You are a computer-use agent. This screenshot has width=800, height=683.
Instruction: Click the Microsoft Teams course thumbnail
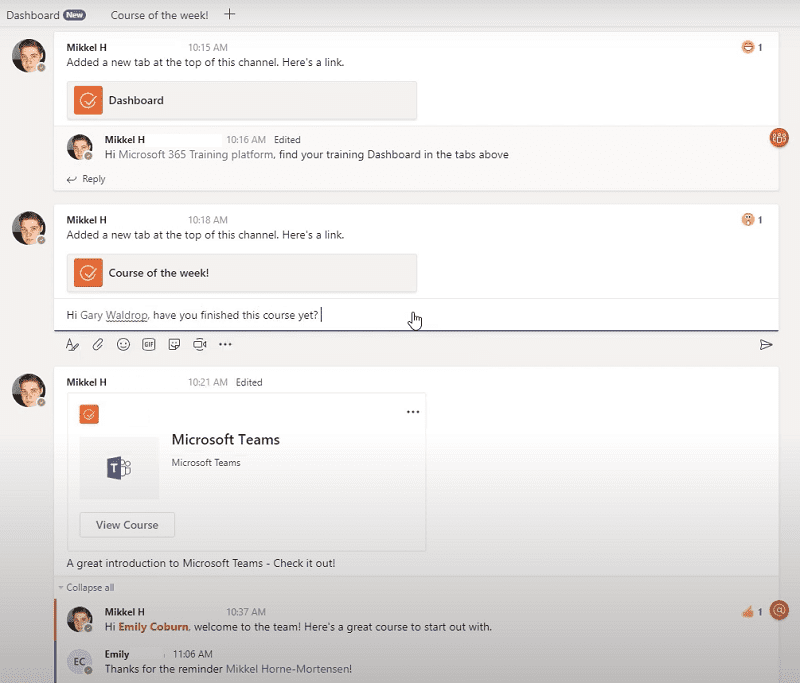tap(119, 468)
